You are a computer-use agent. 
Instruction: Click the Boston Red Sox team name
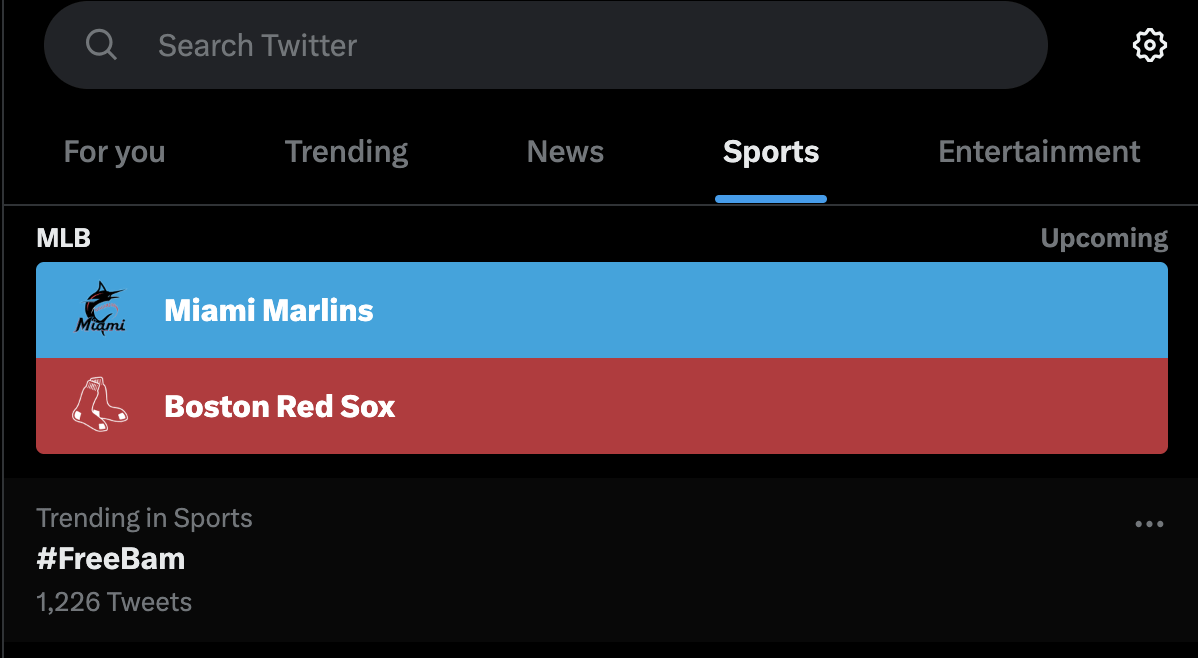click(280, 407)
